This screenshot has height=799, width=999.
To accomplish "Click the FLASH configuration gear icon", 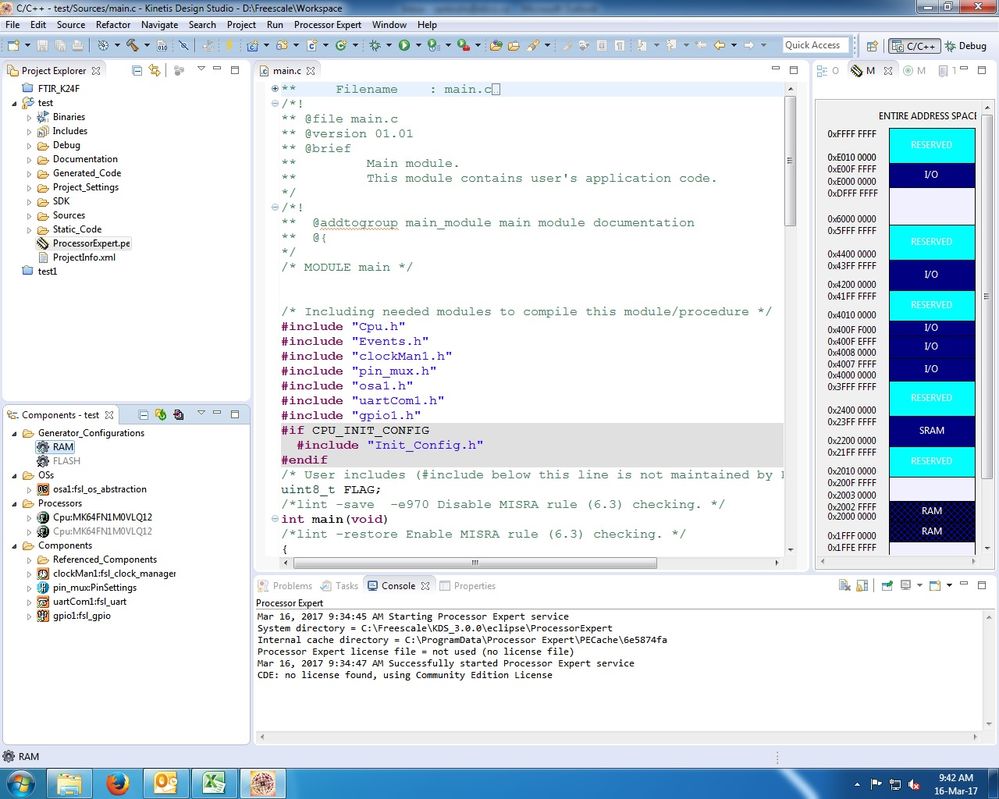I will [x=43, y=461].
